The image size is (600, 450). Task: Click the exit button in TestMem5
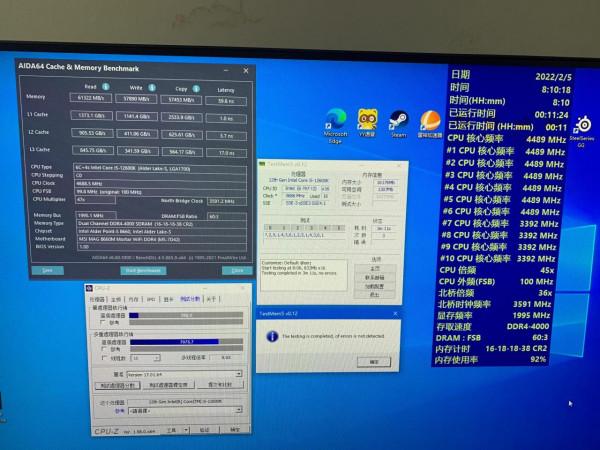pyautogui.click(x=375, y=295)
